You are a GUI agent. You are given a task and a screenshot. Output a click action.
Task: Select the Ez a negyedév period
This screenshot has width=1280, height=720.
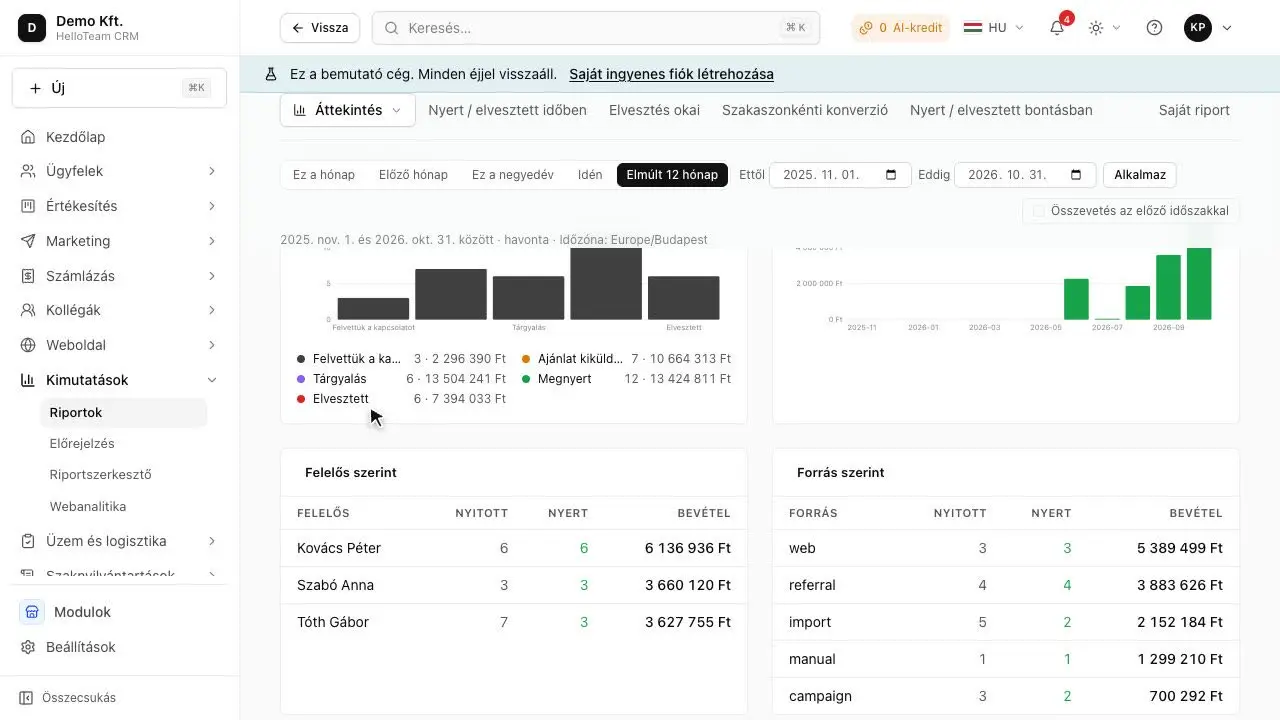coord(513,175)
